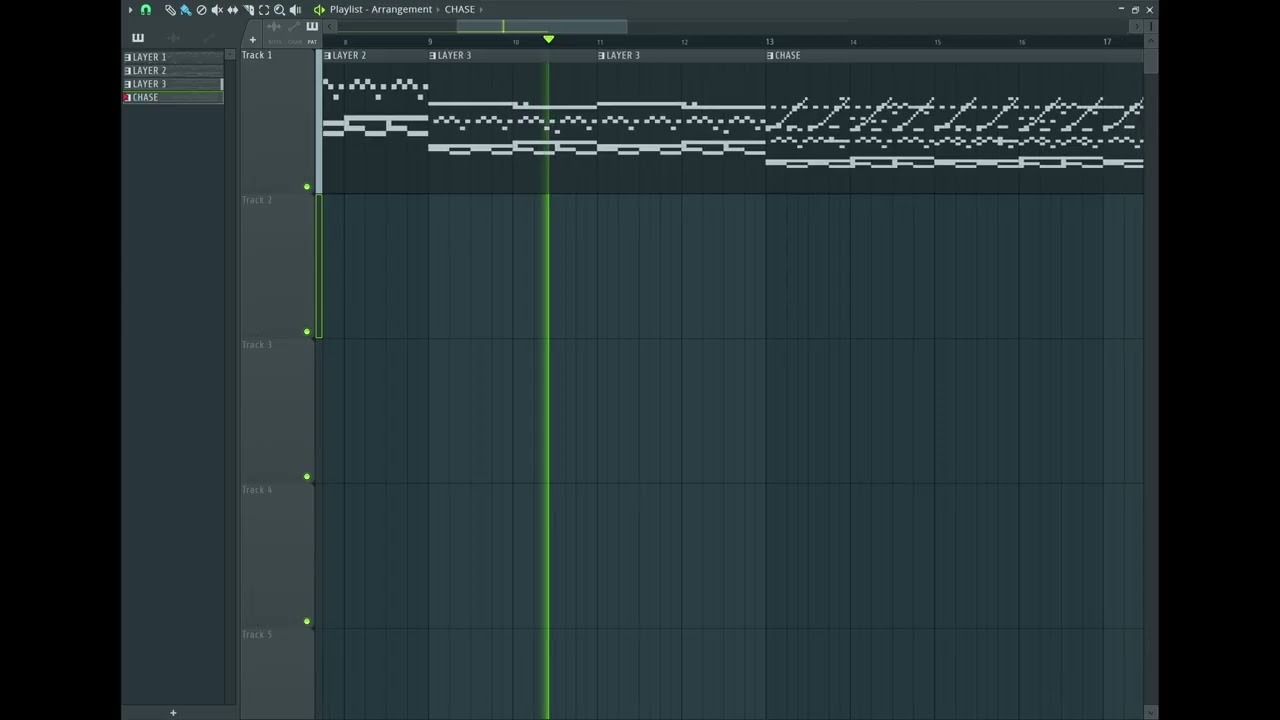
Task: Expand the arrow after CHASE
Action: click(x=481, y=9)
